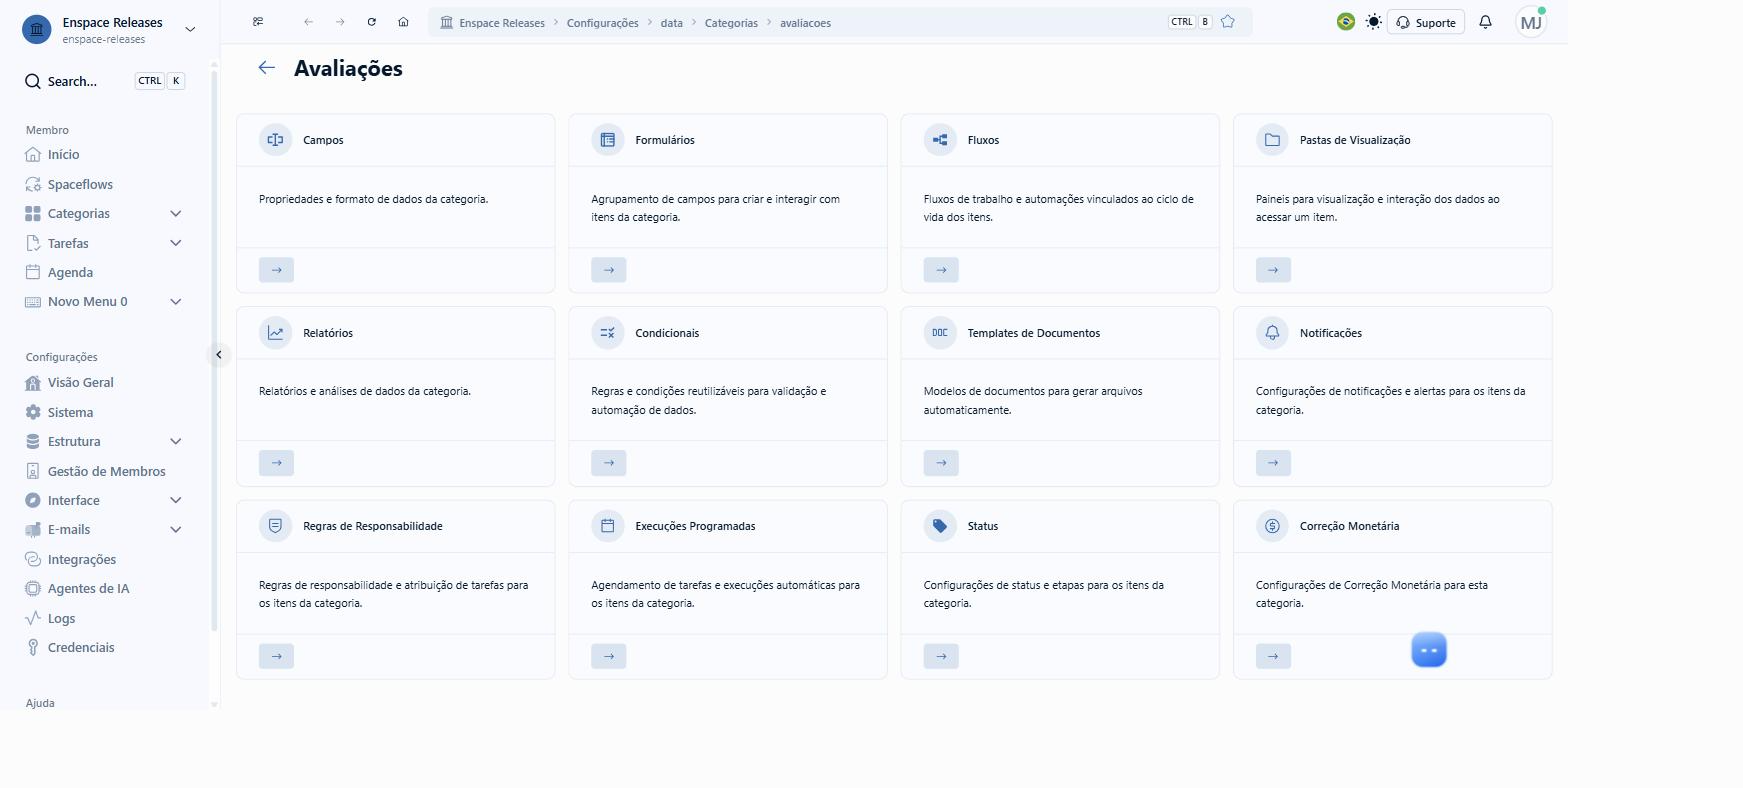The width and height of the screenshot is (1743, 788).
Task: Click the Suporte button
Action: click(1426, 22)
